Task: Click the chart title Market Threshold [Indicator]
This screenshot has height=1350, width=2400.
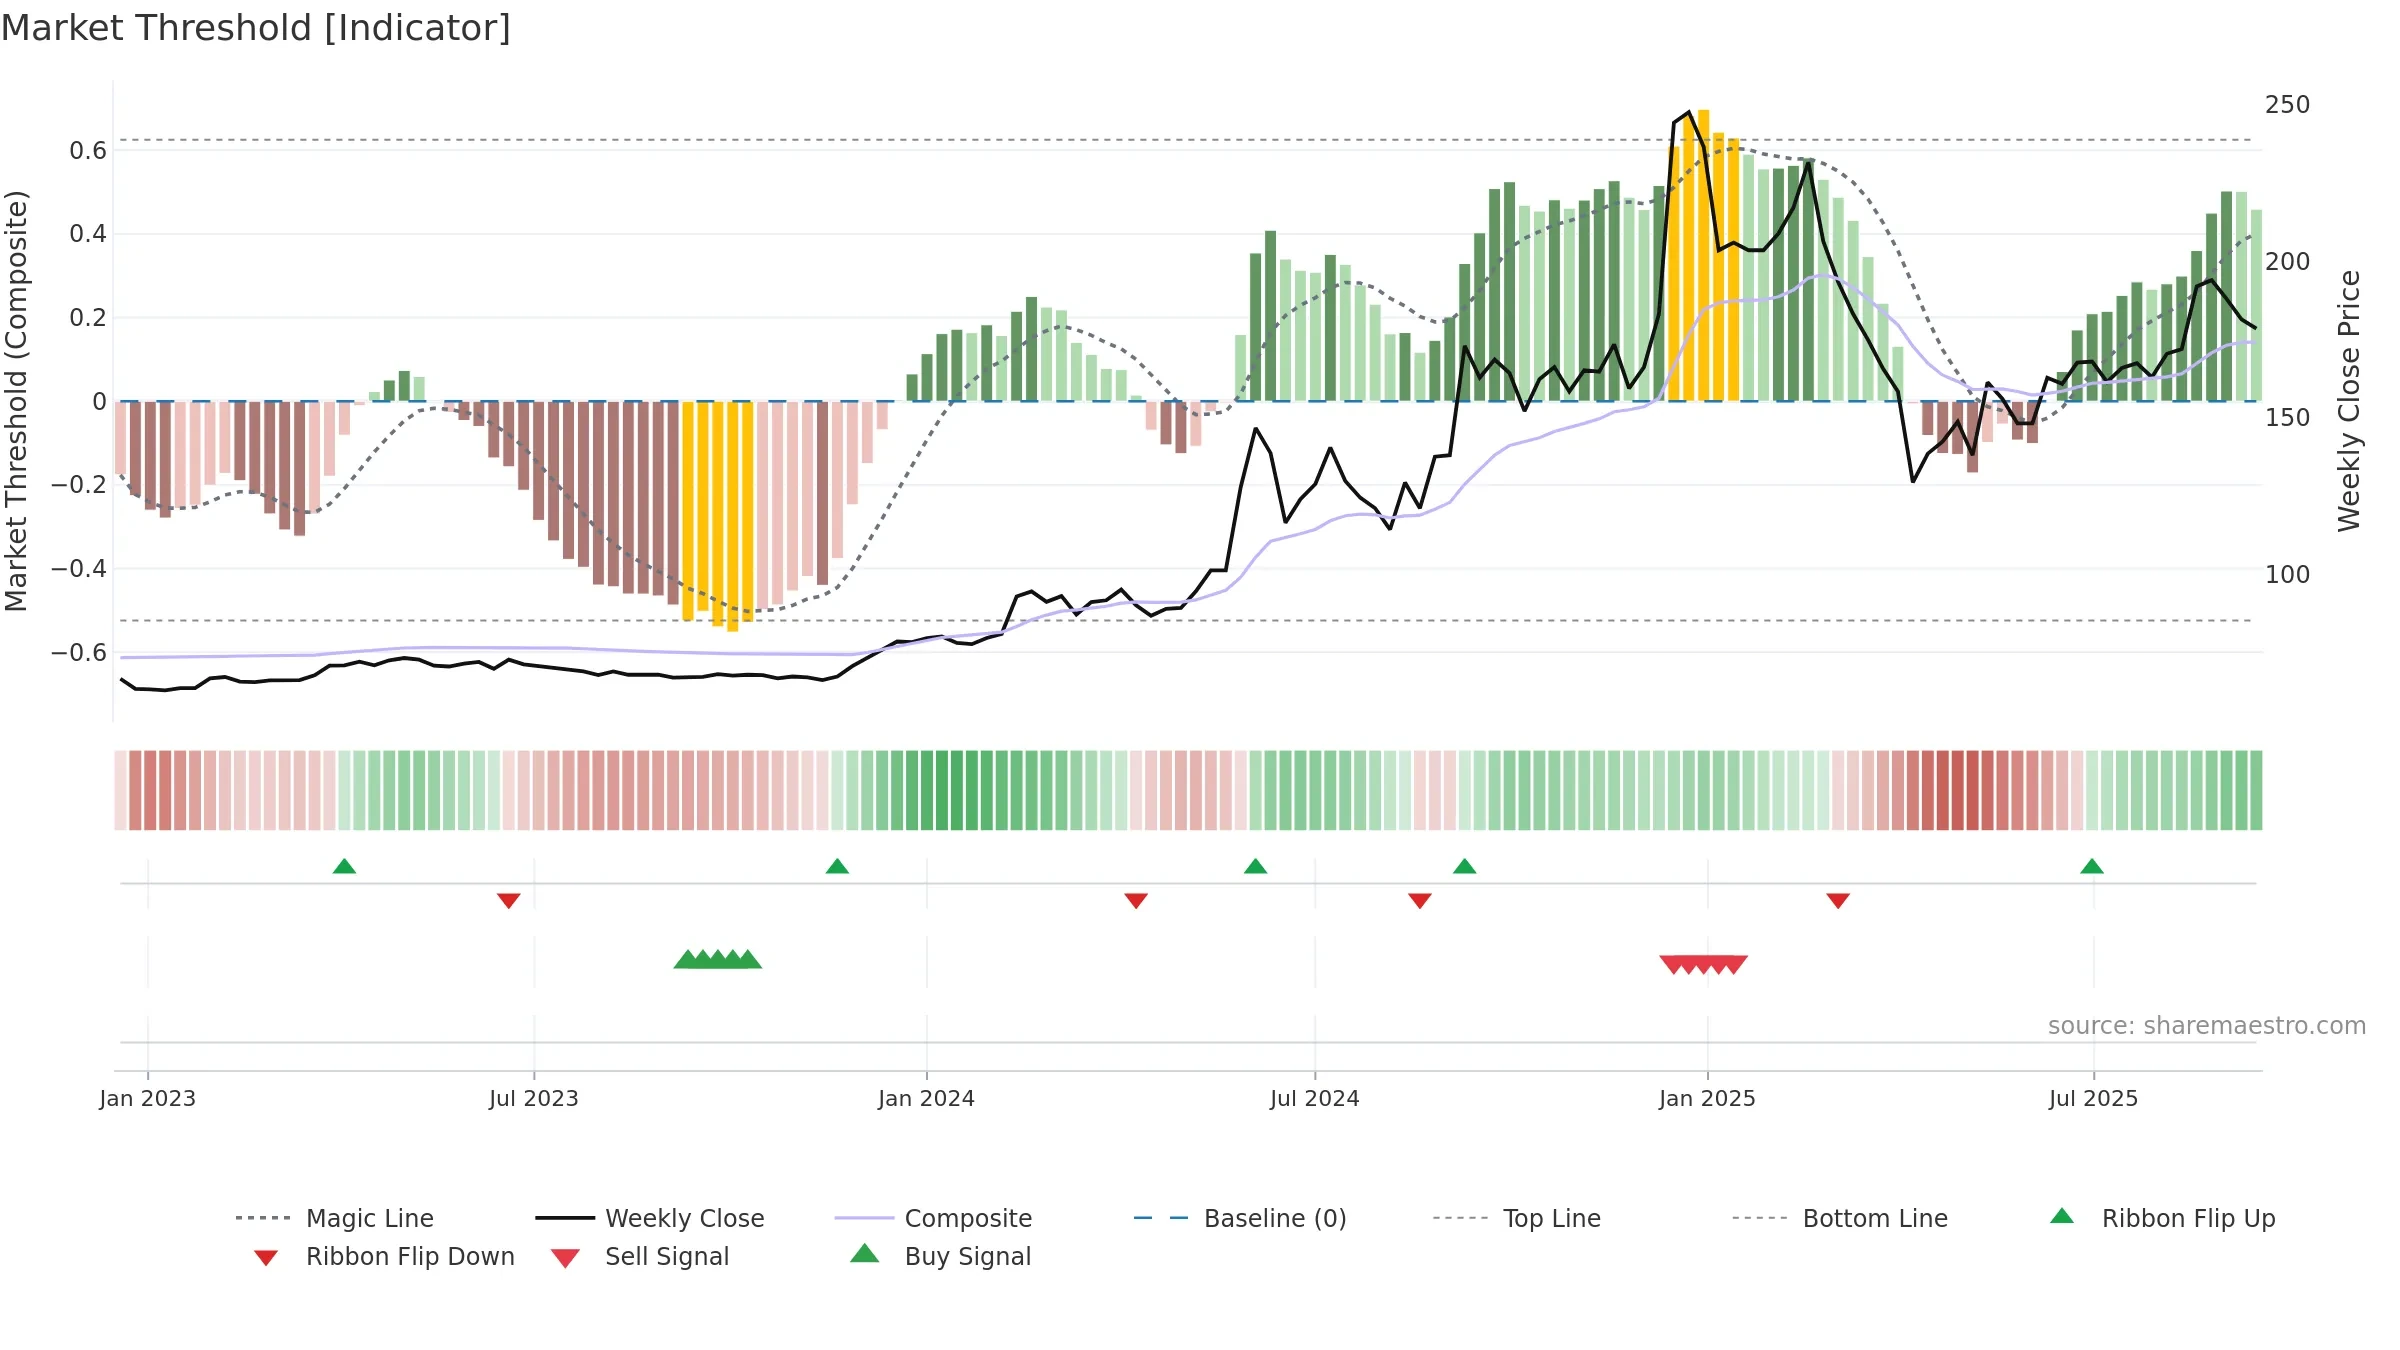Action: (x=256, y=28)
